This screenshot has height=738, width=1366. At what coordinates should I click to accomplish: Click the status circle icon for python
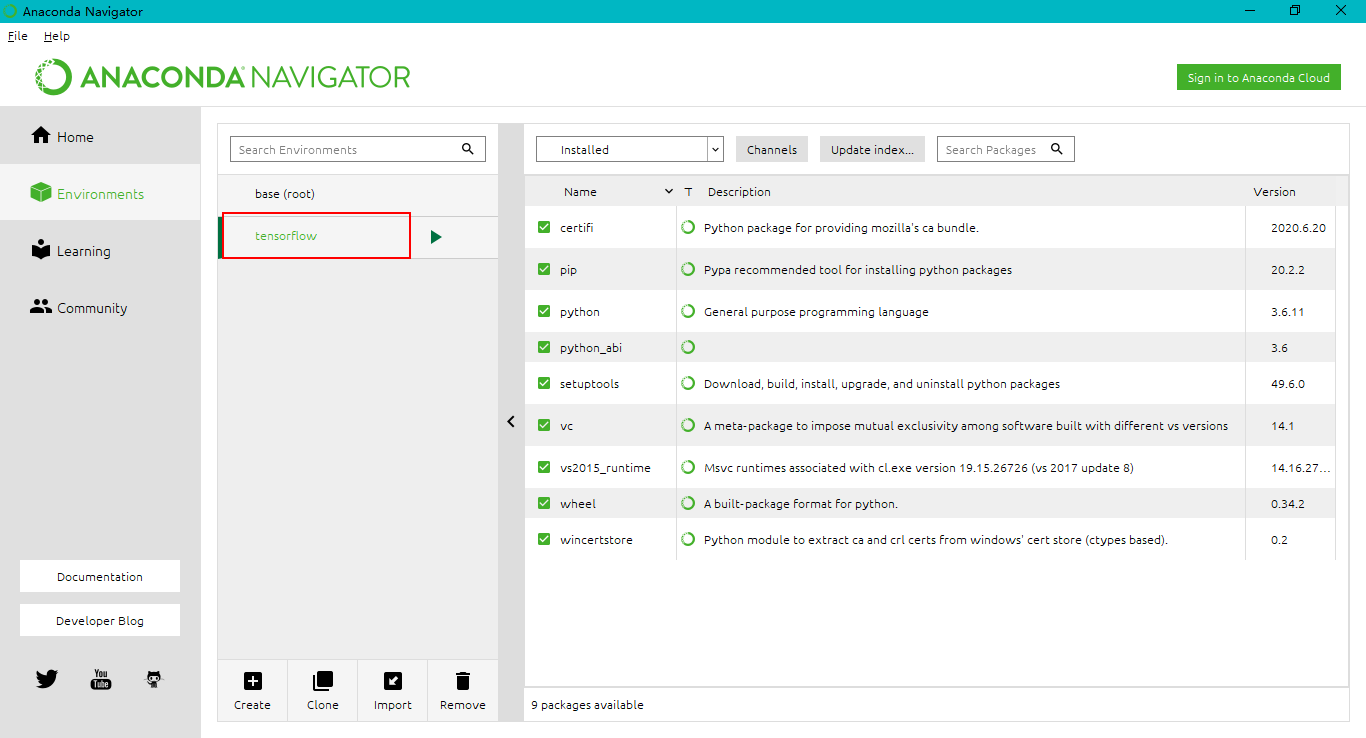(x=688, y=311)
